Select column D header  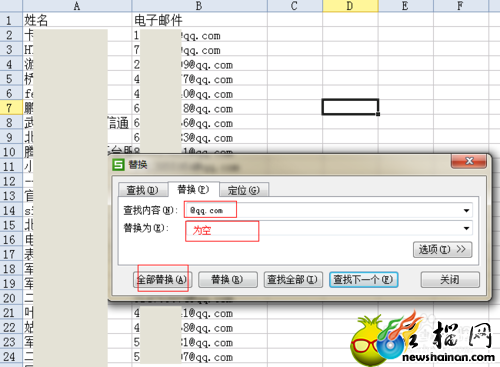coord(350,6)
